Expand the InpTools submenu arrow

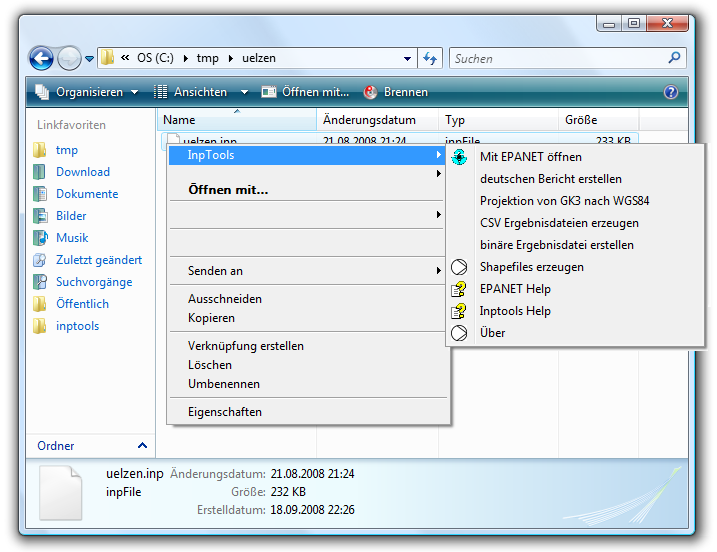[439, 155]
